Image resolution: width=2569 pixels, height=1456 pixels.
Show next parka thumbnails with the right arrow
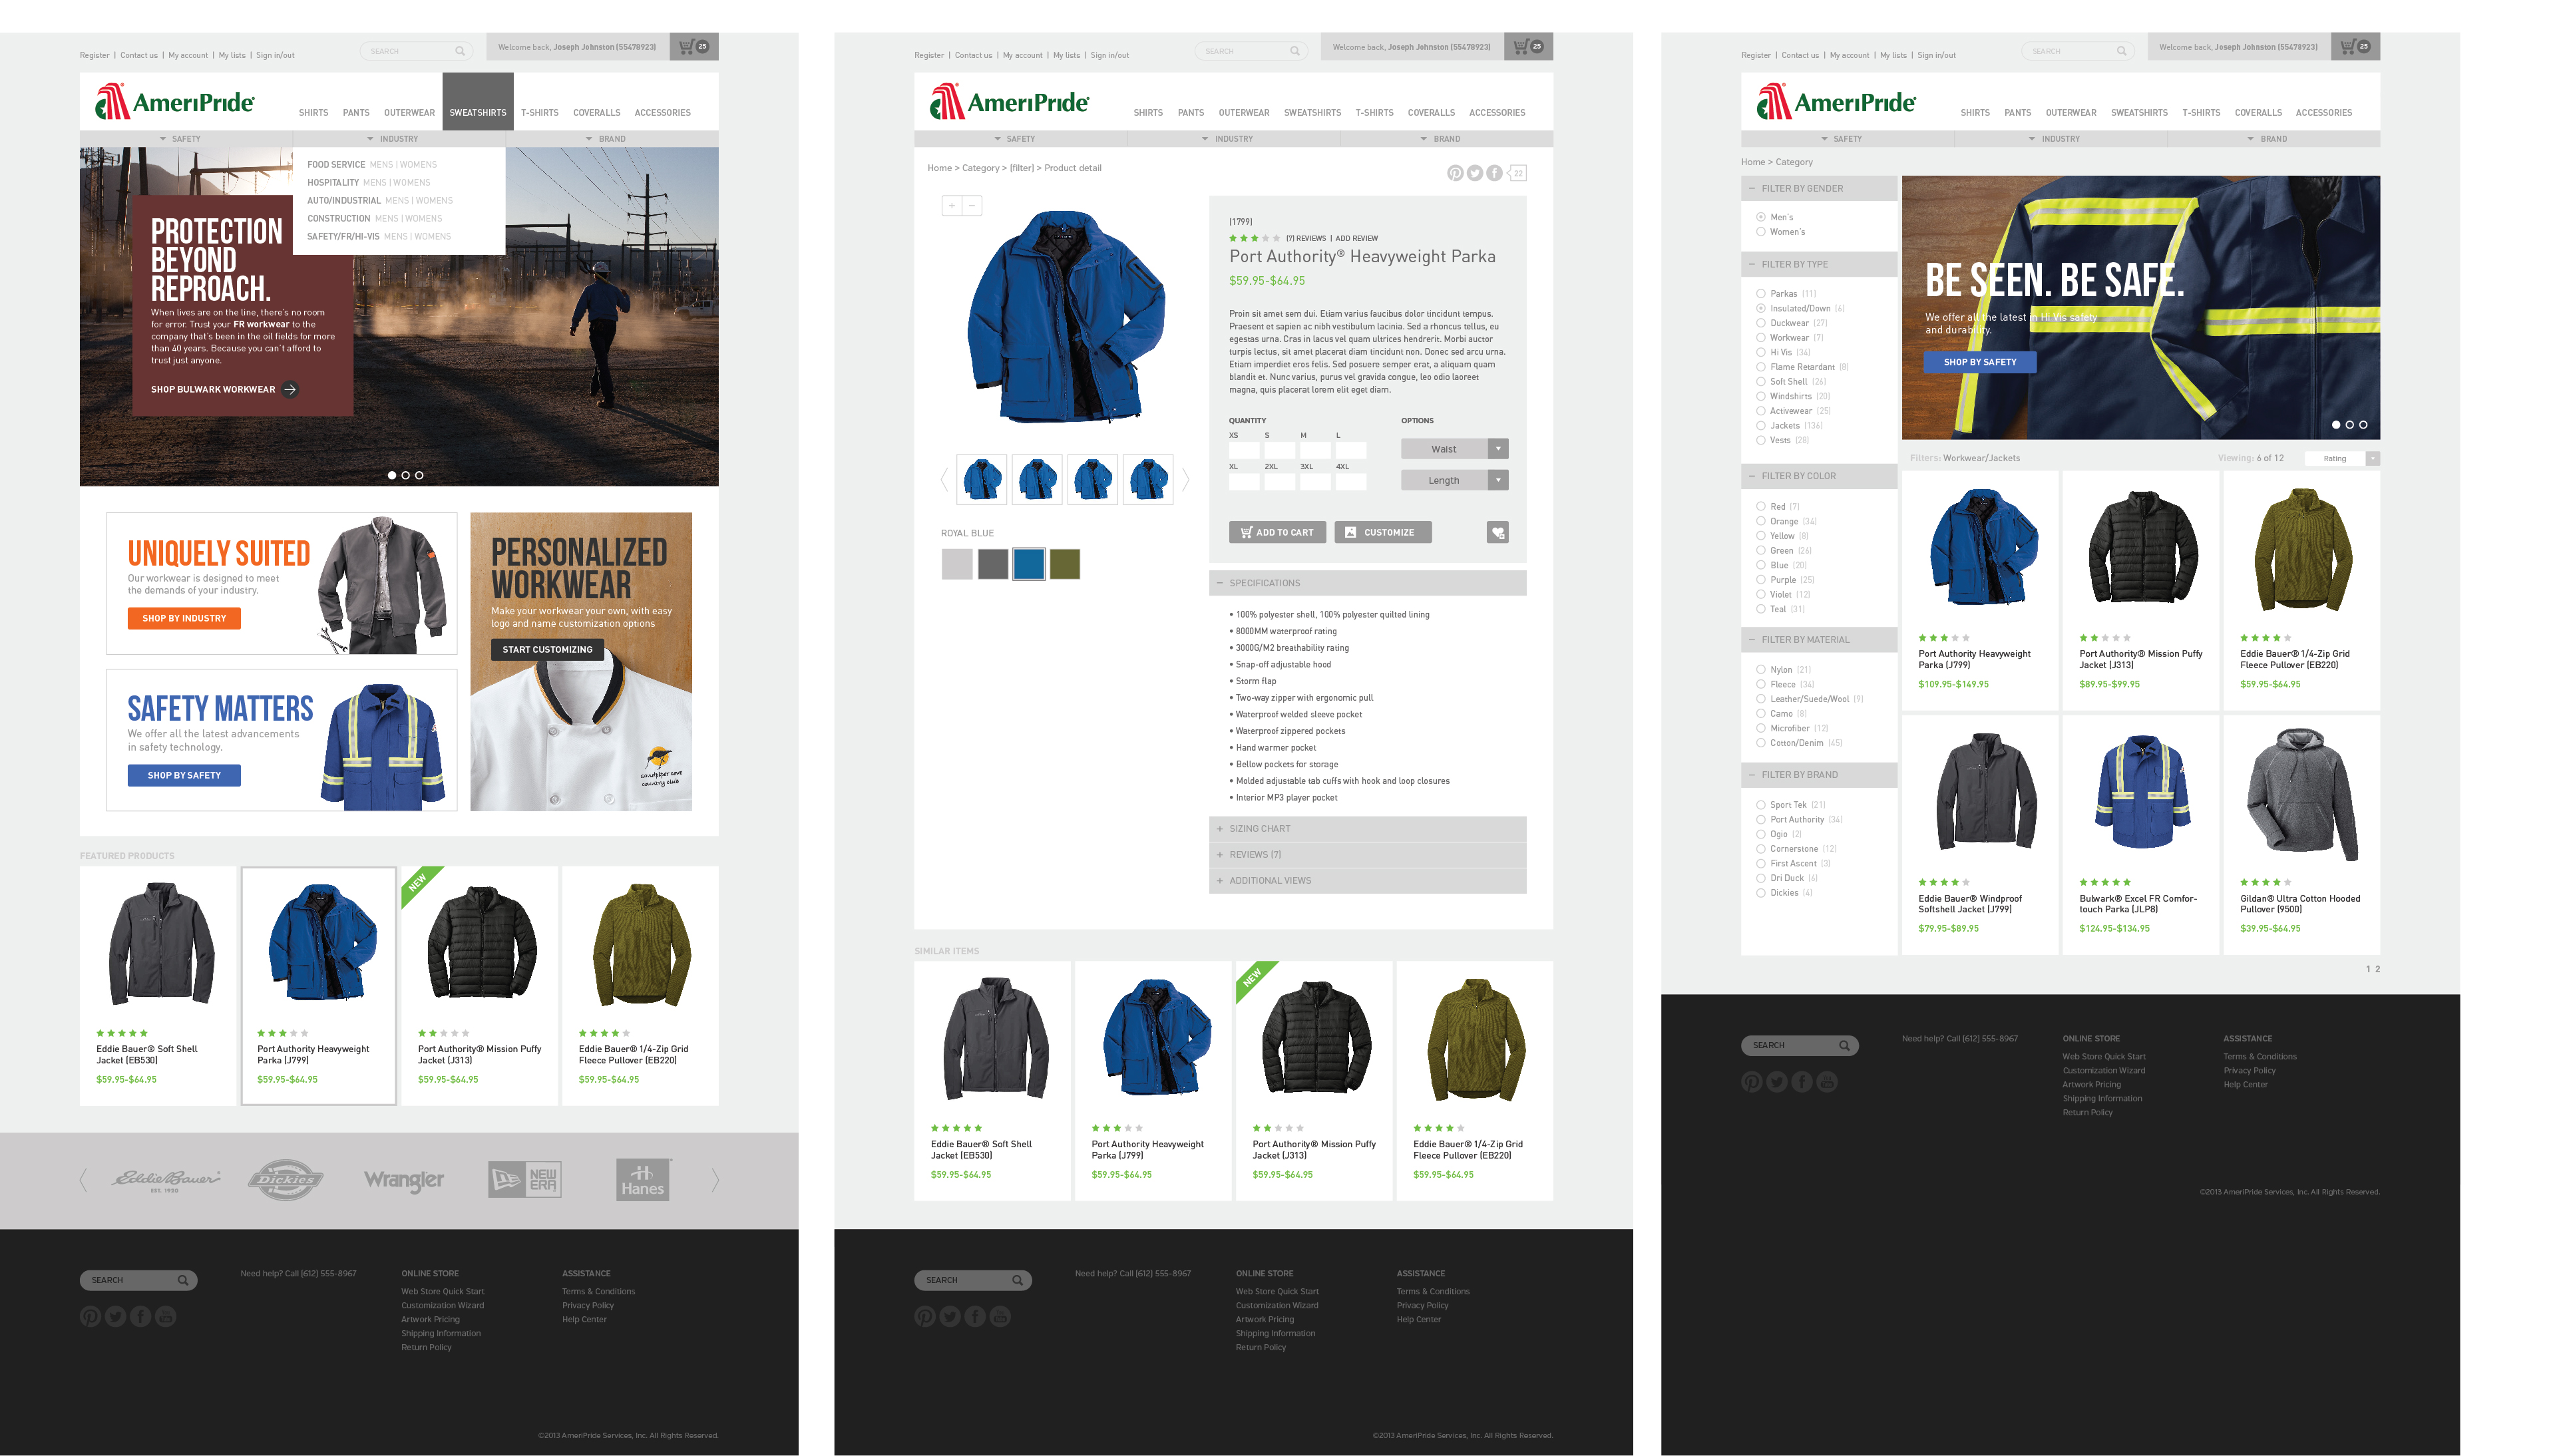[x=1186, y=479]
